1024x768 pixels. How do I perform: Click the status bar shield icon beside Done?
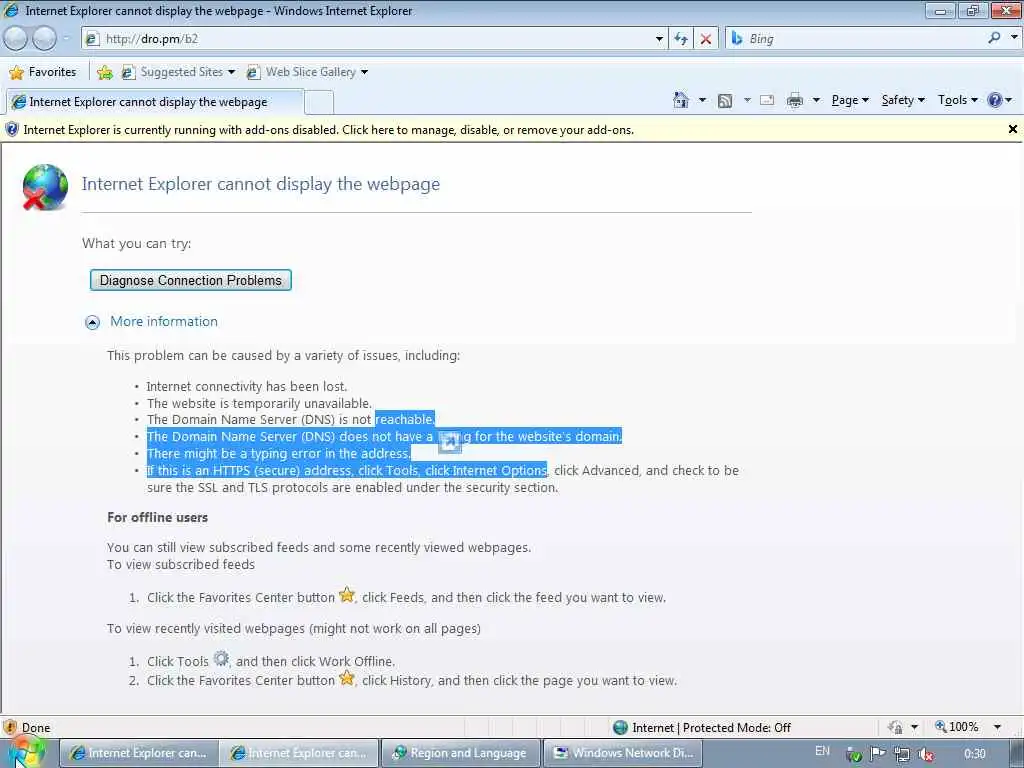(10, 727)
